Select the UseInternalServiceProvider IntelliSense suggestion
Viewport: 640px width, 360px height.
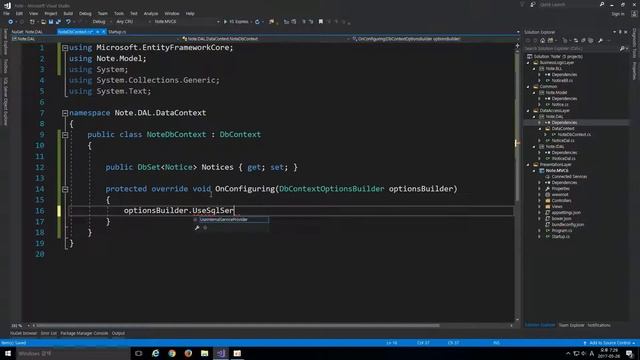pyautogui.click(x=231, y=220)
